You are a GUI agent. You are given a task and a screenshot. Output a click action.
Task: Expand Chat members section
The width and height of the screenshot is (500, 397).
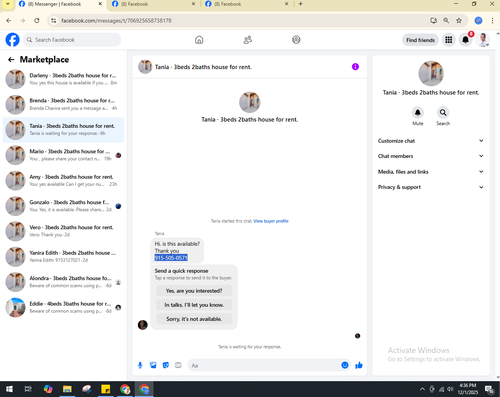(431, 156)
